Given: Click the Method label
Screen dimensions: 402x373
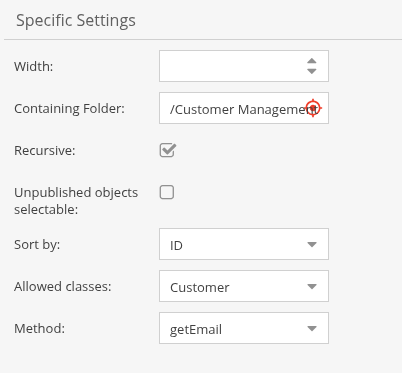Looking at the screenshot, I should tap(39, 329).
